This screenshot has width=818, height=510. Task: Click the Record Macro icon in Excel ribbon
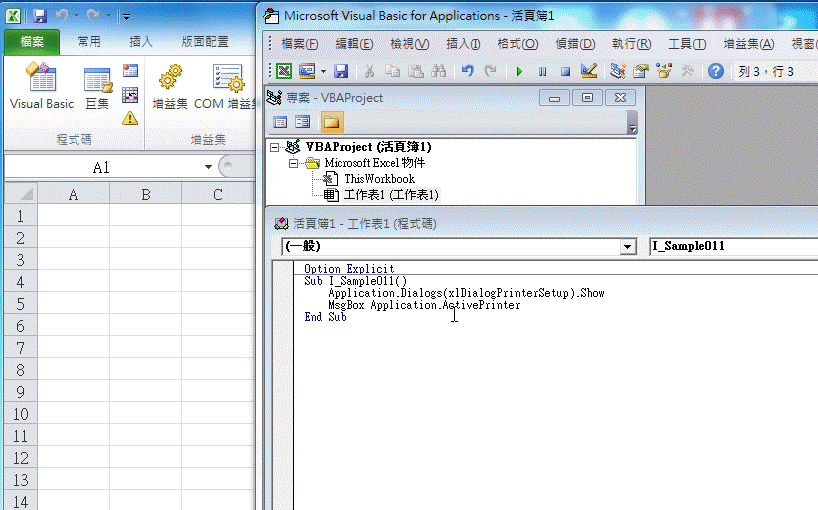coord(130,70)
